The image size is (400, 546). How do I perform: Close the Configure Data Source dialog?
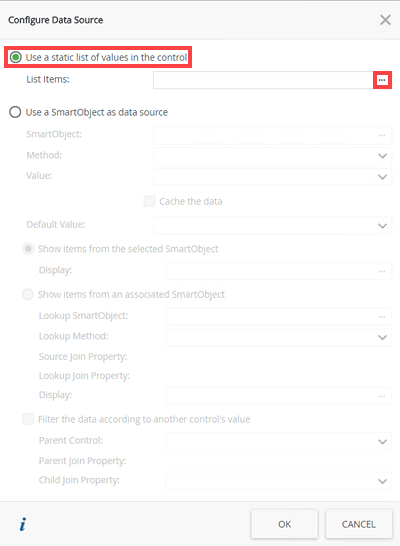coord(385,20)
